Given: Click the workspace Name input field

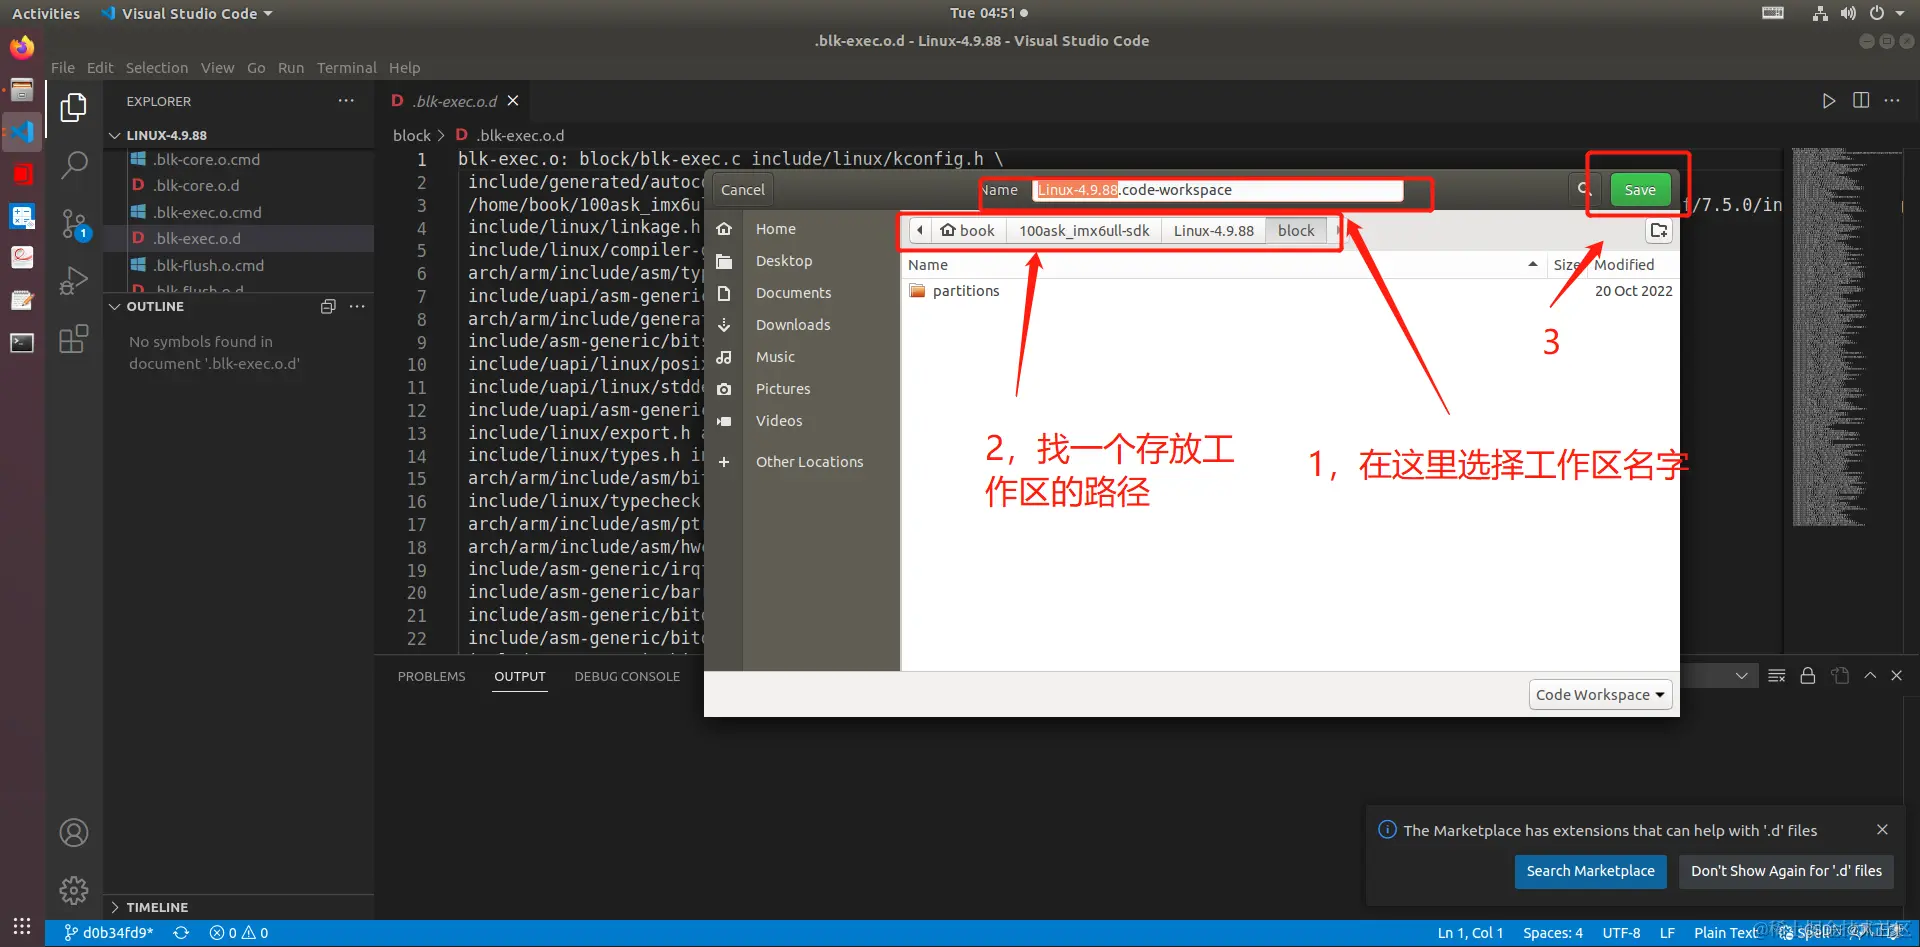Looking at the screenshot, I should coord(1218,190).
